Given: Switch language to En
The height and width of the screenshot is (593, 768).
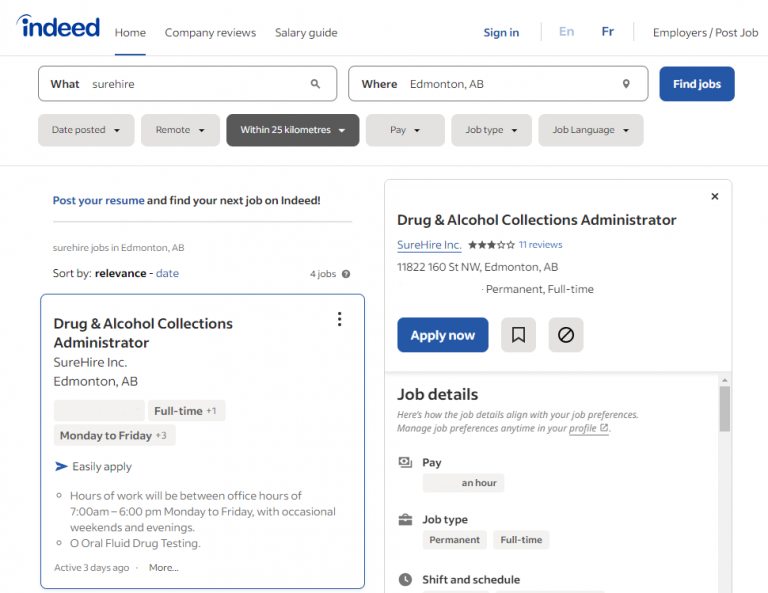Looking at the screenshot, I should (x=566, y=32).
